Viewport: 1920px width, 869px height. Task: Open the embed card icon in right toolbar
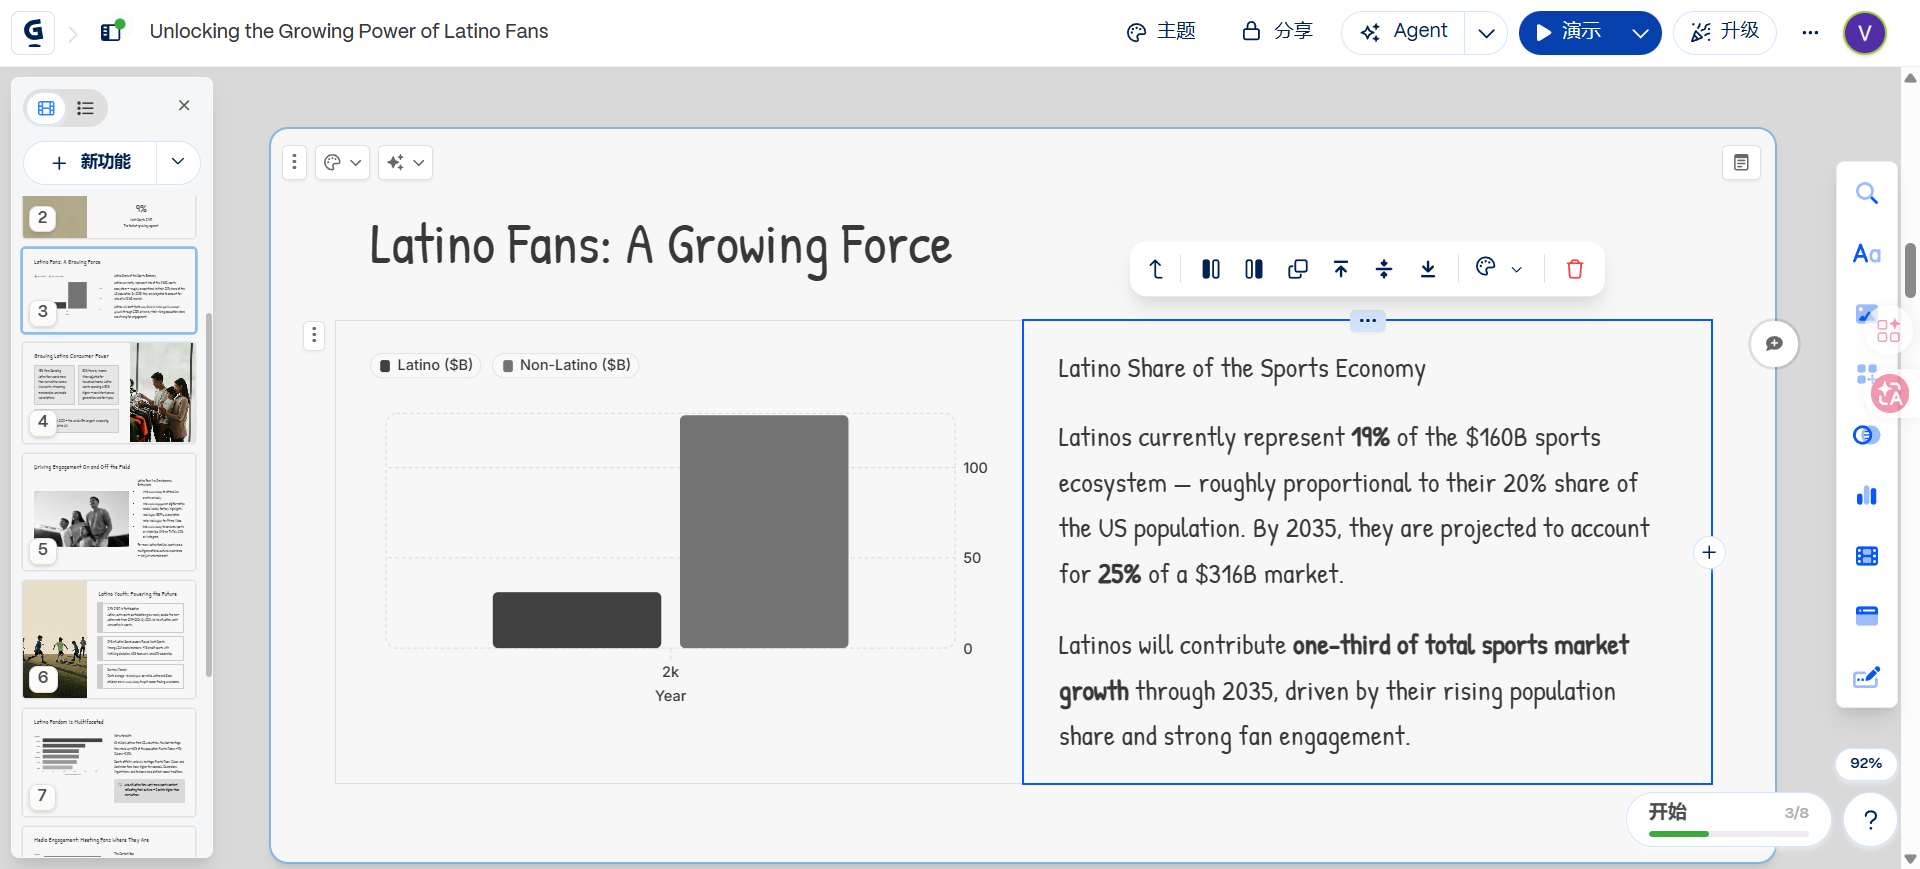click(x=1866, y=616)
